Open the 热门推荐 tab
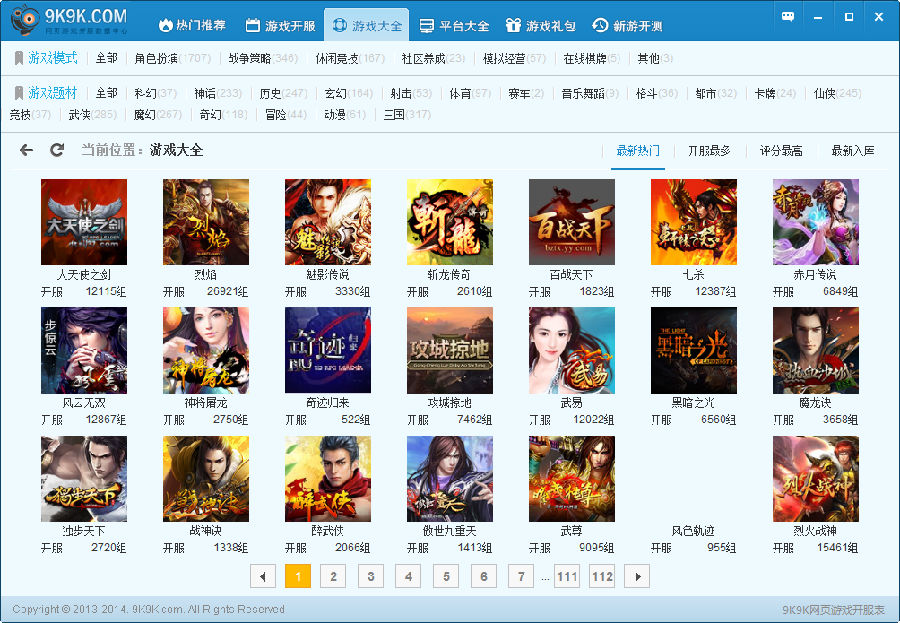The width and height of the screenshot is (900, 623). (192, 25)
